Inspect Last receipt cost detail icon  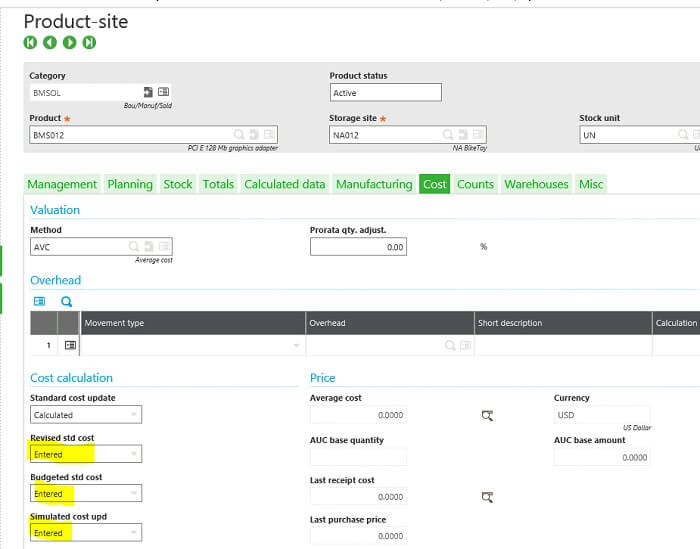click(x=487, y=497)
